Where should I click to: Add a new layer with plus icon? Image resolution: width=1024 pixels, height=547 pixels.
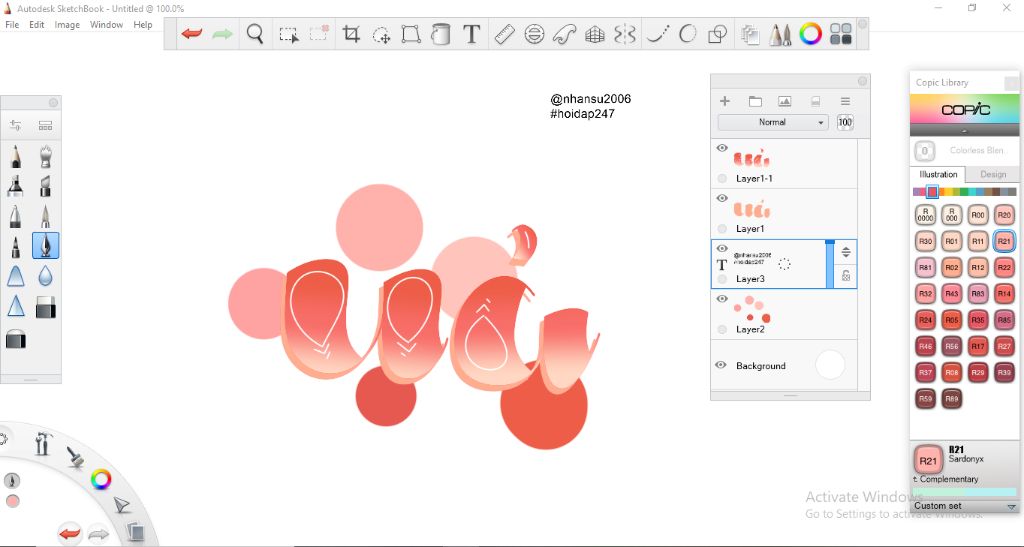point(725,101)
